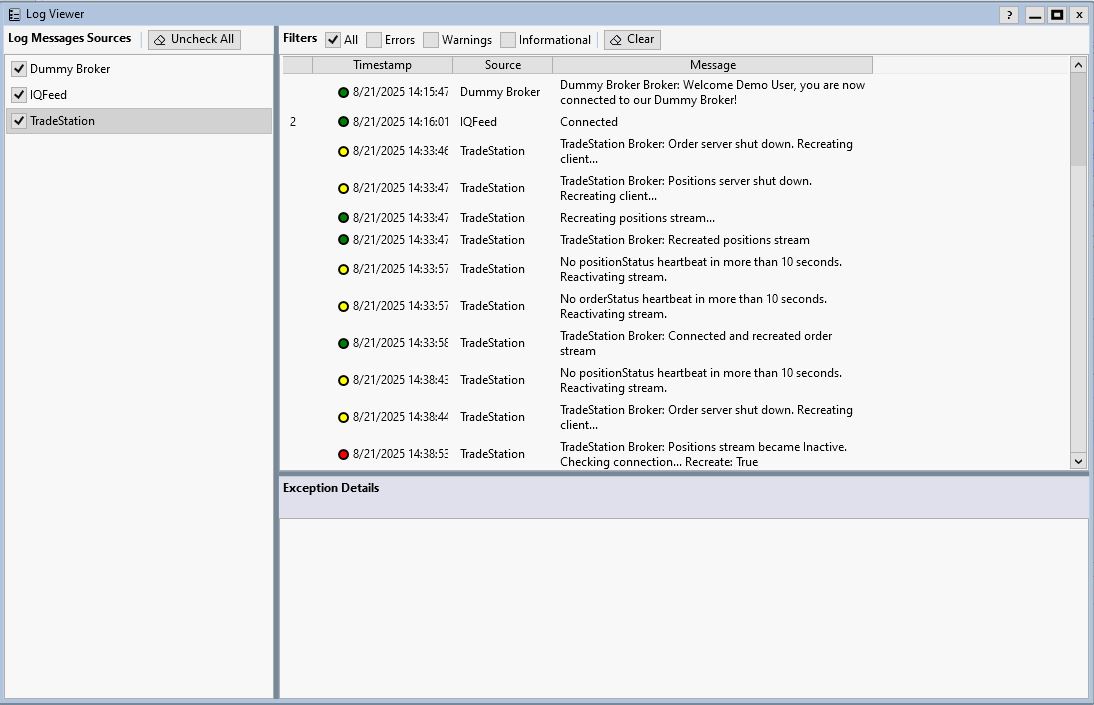This screenshot has height=705, width=1094.
Task: Toggle the IQFeed source checkbox
Action: tap(19, 95)
